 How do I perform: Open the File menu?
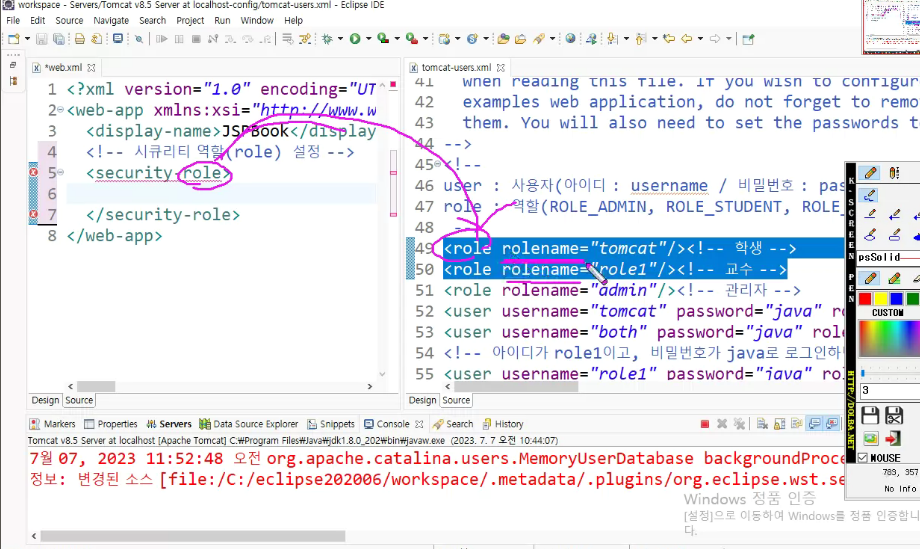point(13,21)
